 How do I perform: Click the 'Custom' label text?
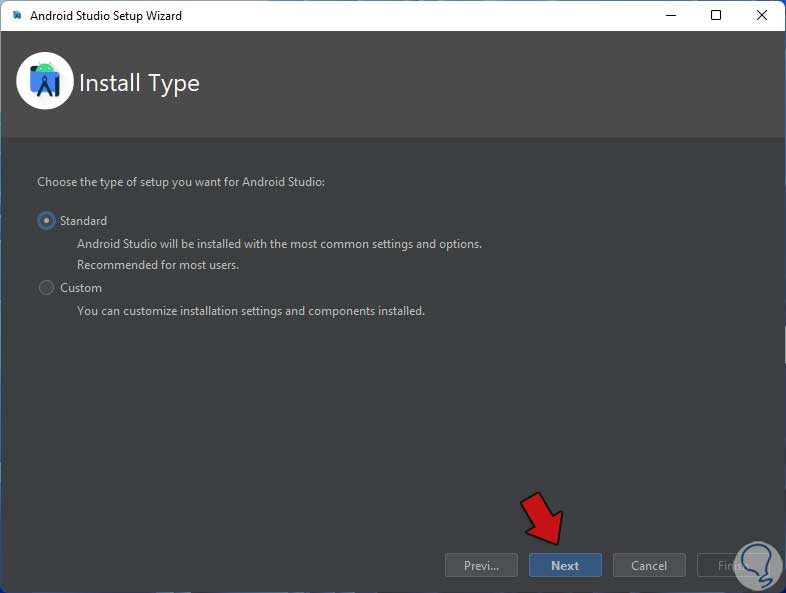coord(81,288)
